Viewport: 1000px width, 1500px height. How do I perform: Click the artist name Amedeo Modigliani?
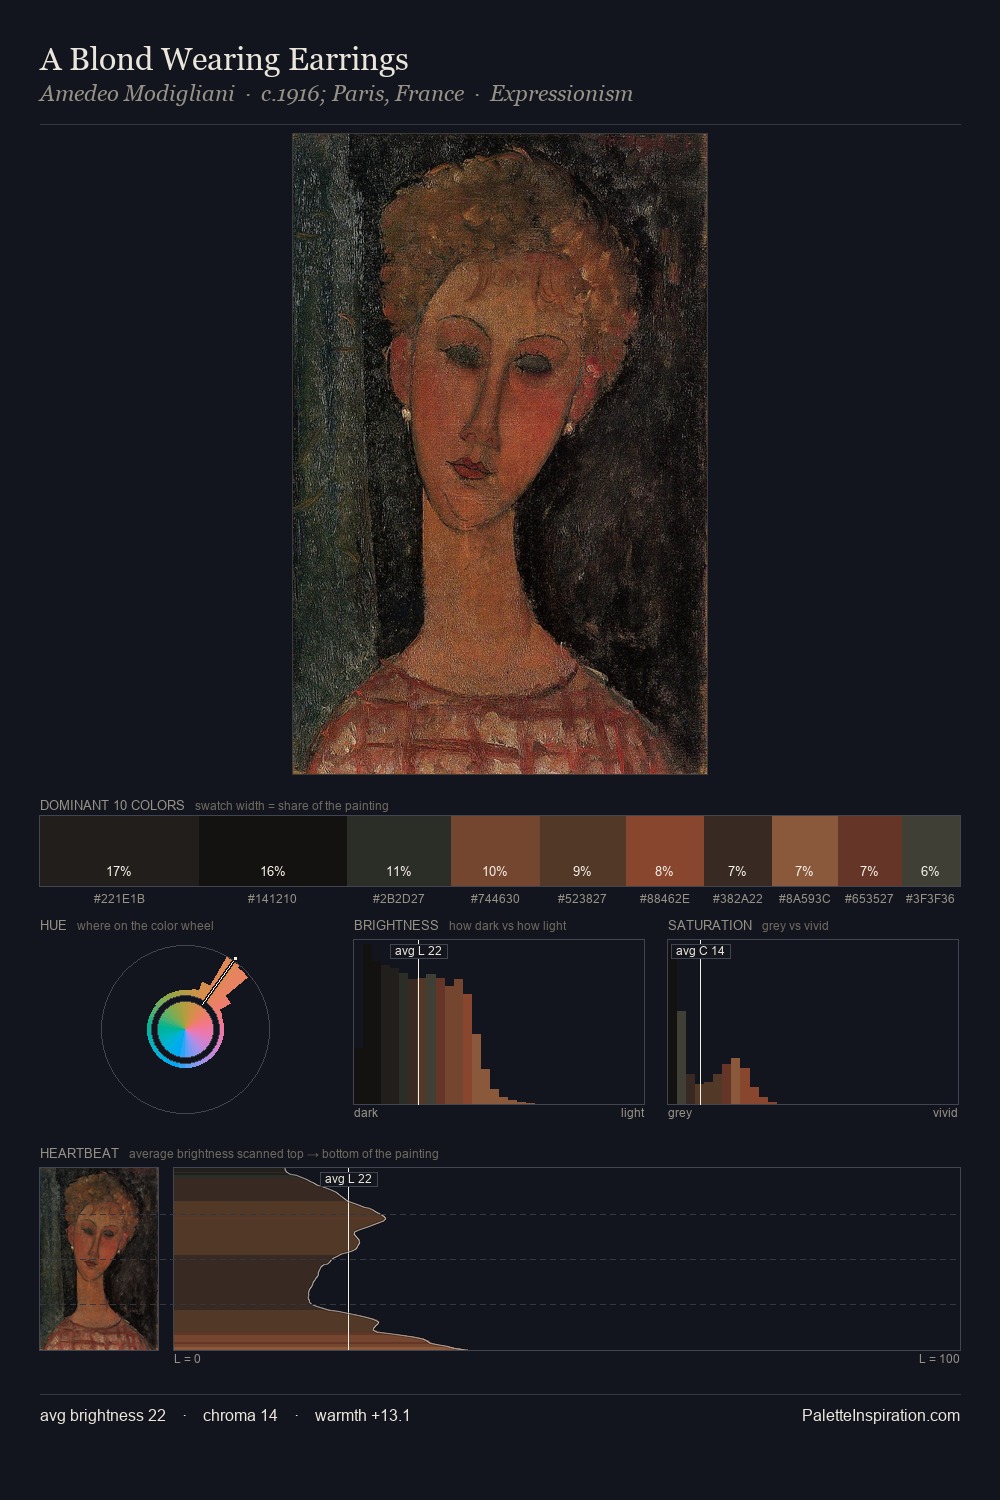pyautogui.click(x=137, y=94)
